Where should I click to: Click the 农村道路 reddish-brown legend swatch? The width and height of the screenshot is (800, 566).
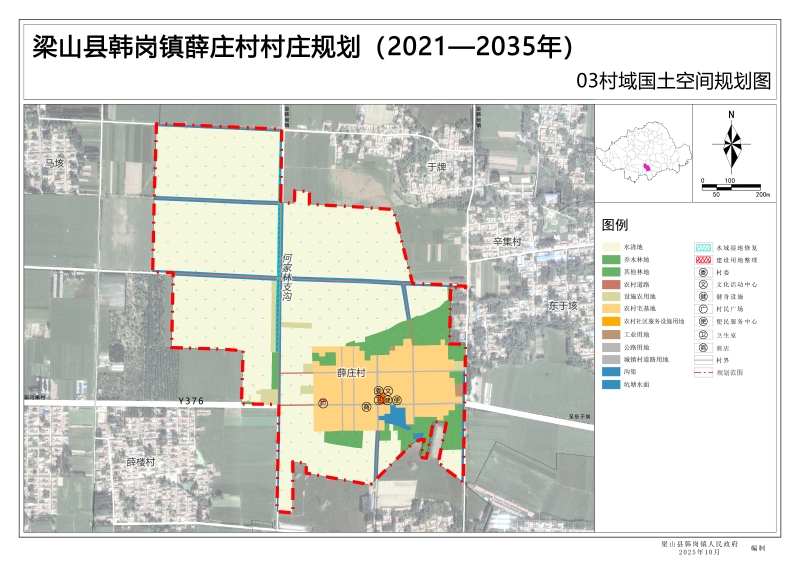(609, 284)
